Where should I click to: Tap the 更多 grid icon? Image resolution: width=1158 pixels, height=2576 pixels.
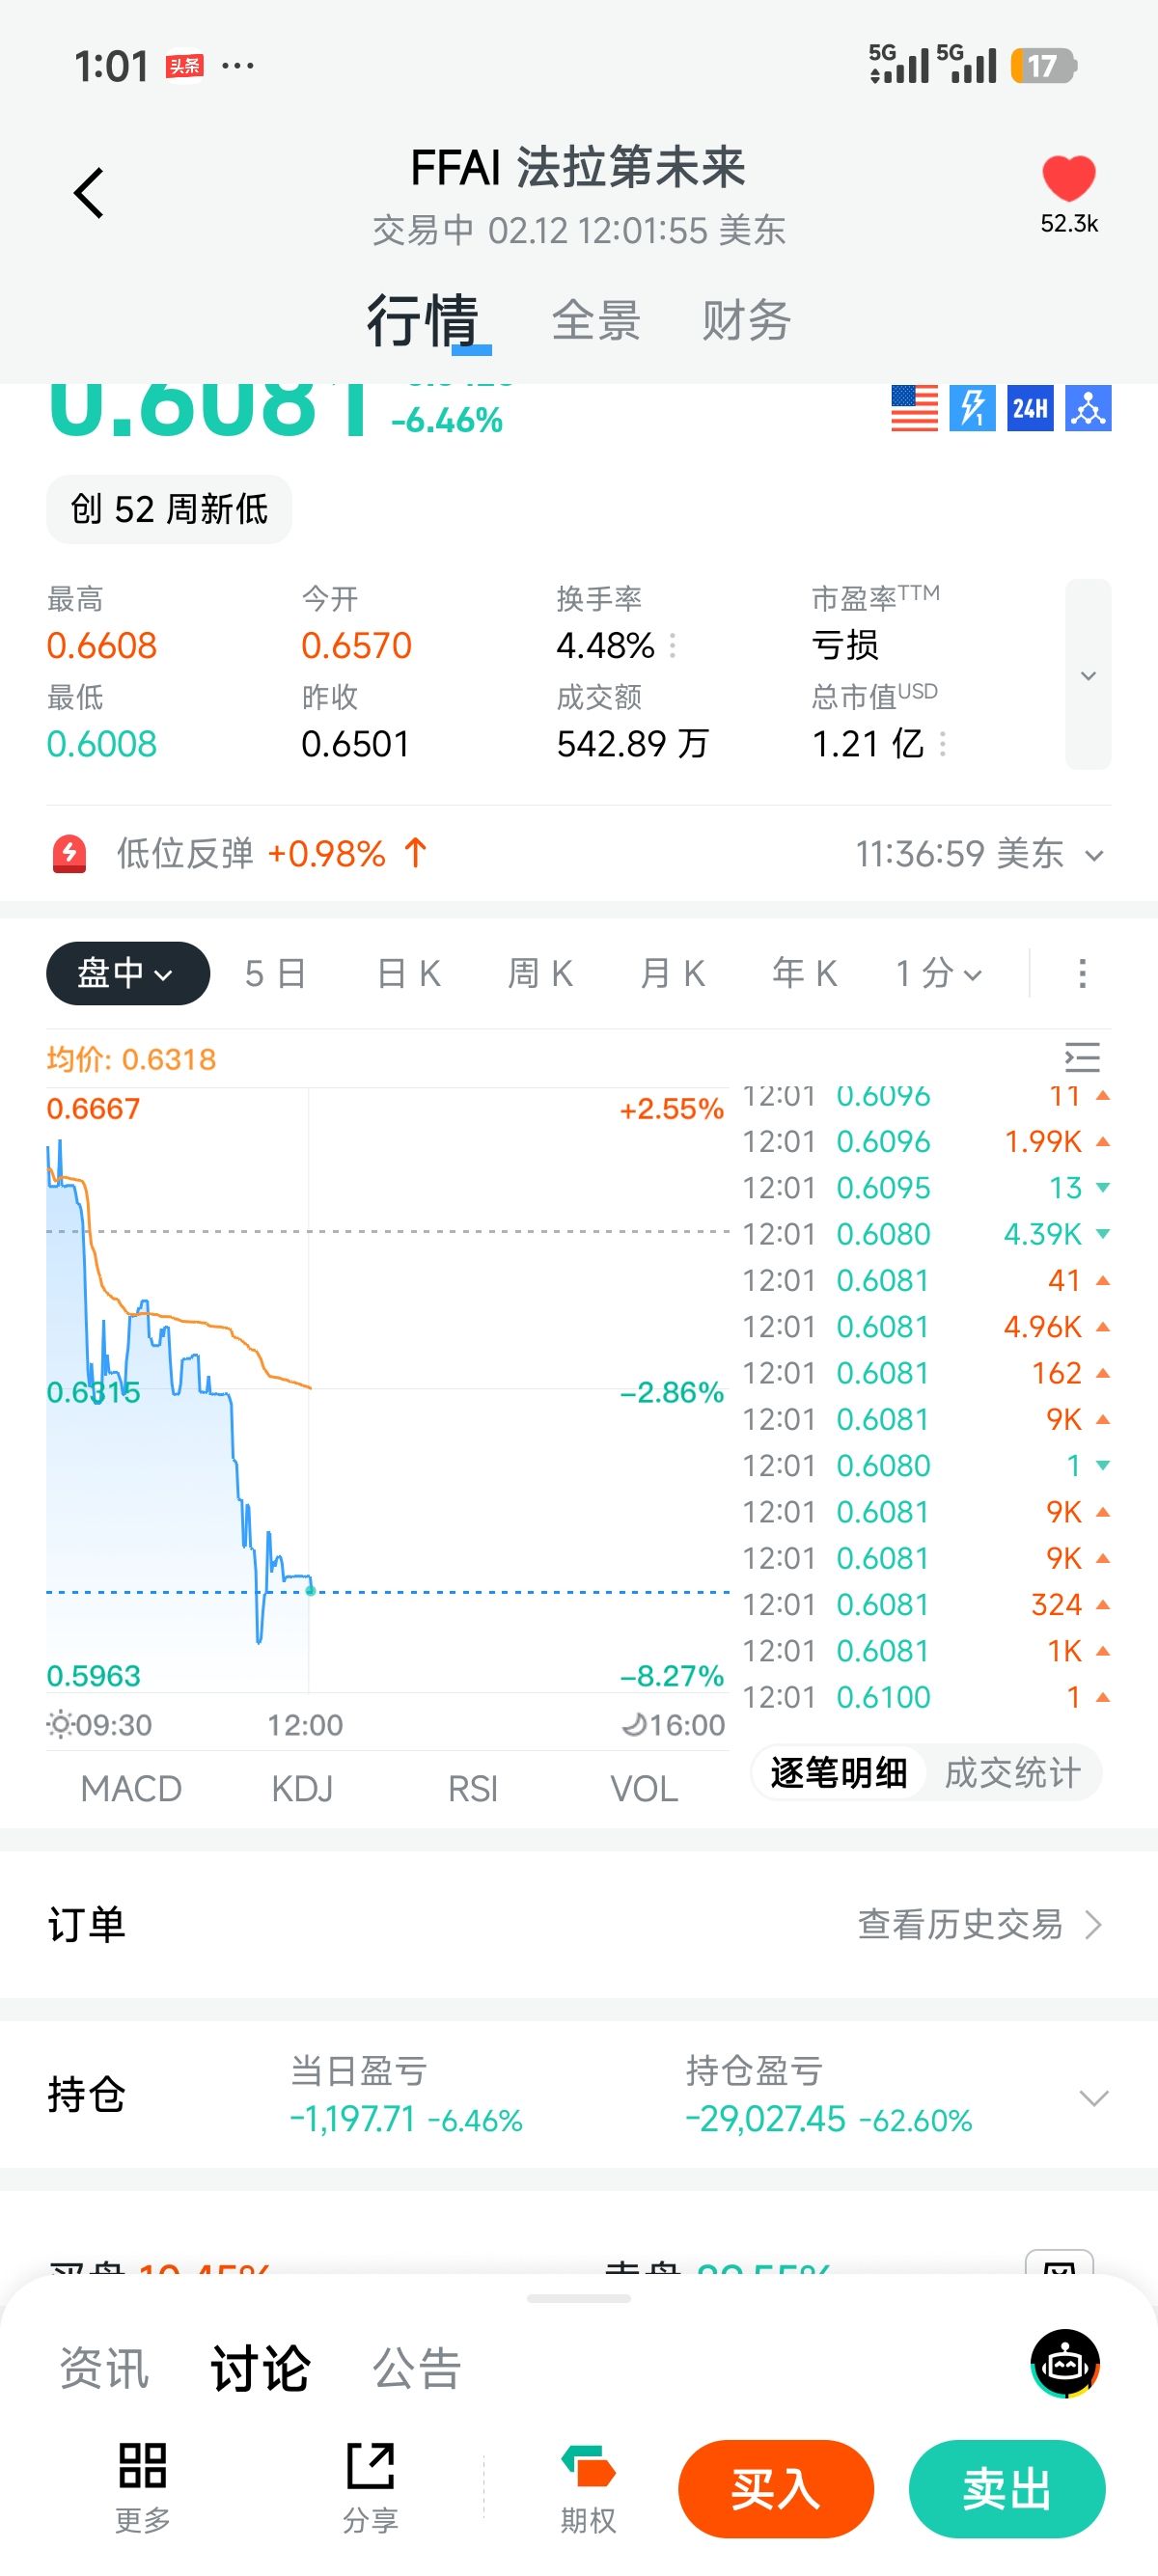tap(142, 2465)
